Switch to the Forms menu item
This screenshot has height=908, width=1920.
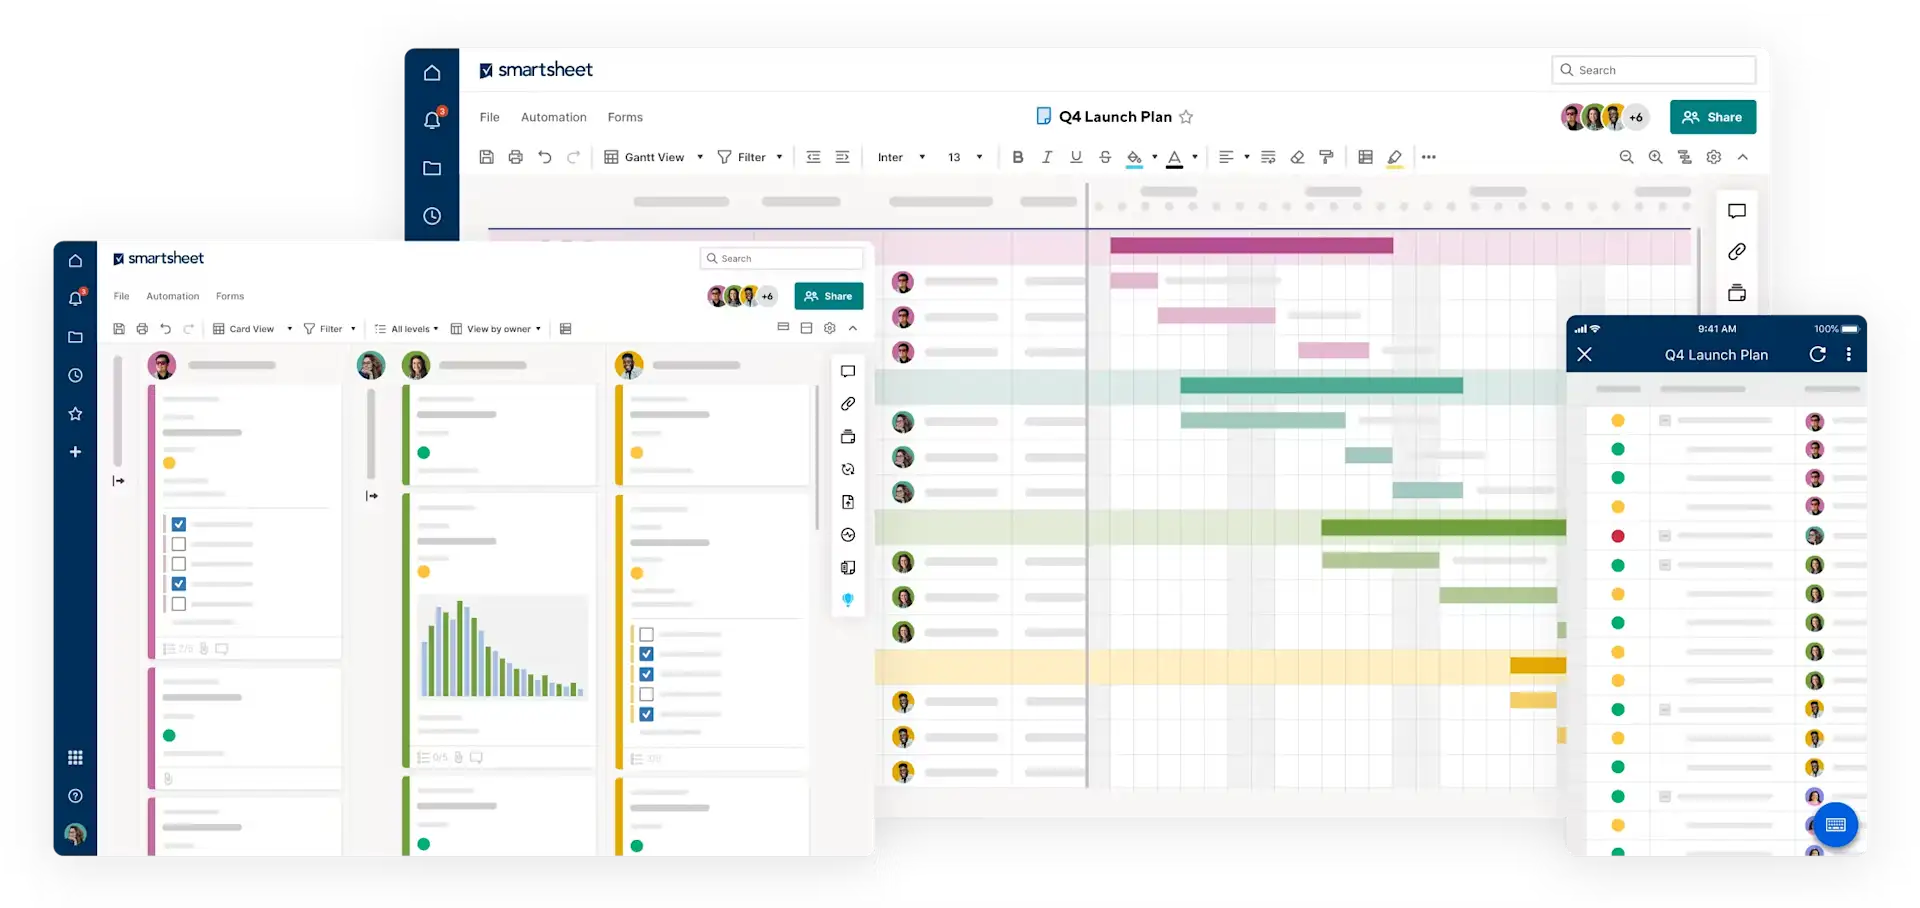[625, 117]
